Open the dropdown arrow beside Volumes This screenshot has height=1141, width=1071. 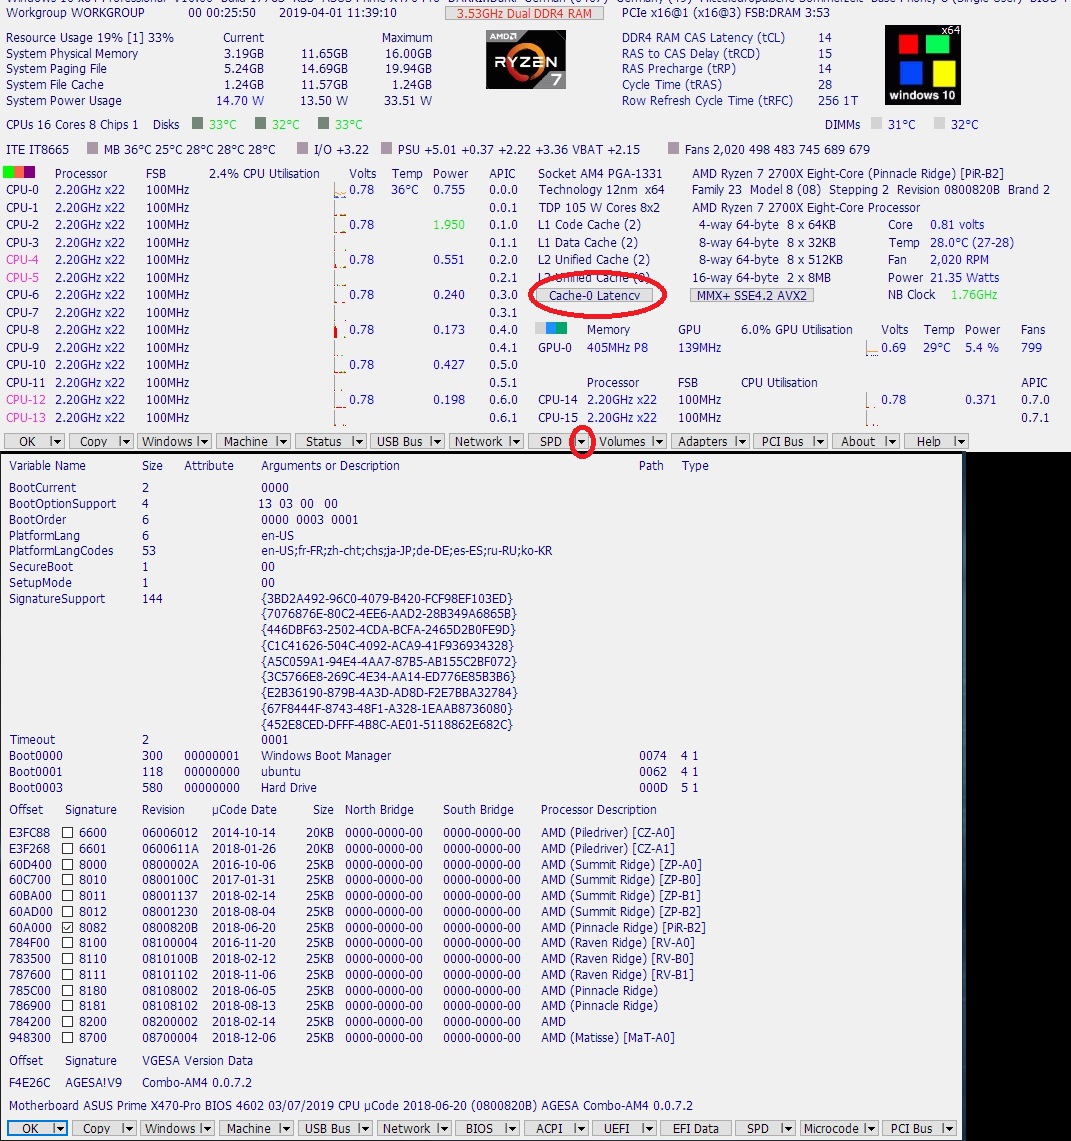[x=658, y=441]
